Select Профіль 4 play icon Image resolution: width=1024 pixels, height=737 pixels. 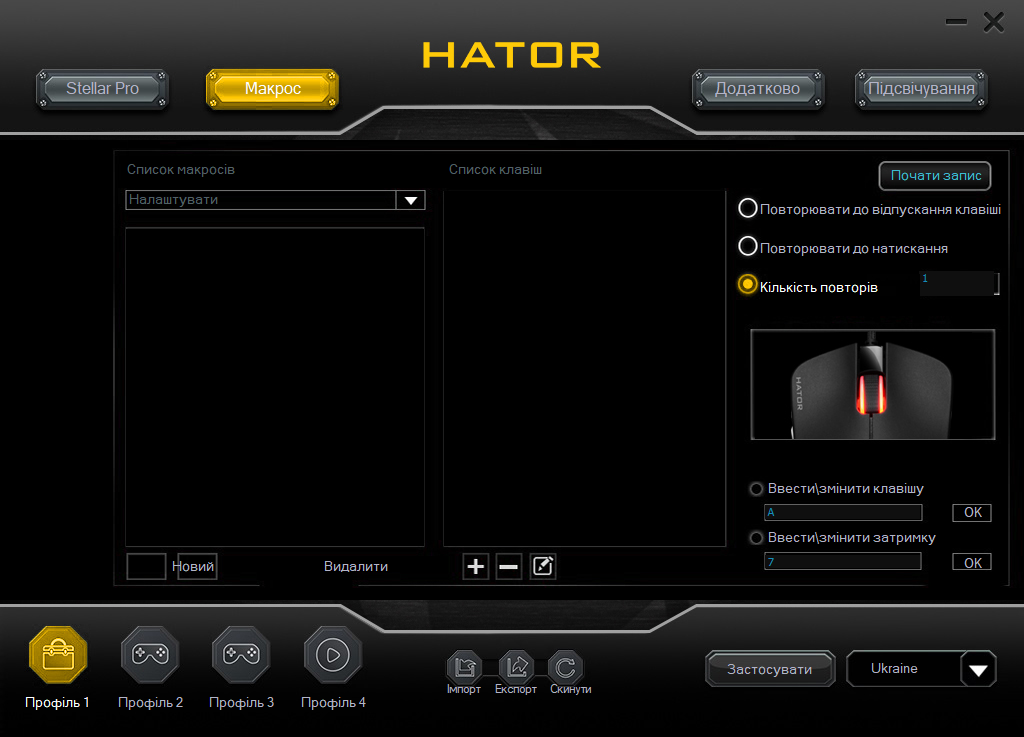pyautogui.click(x=333, y=655)
